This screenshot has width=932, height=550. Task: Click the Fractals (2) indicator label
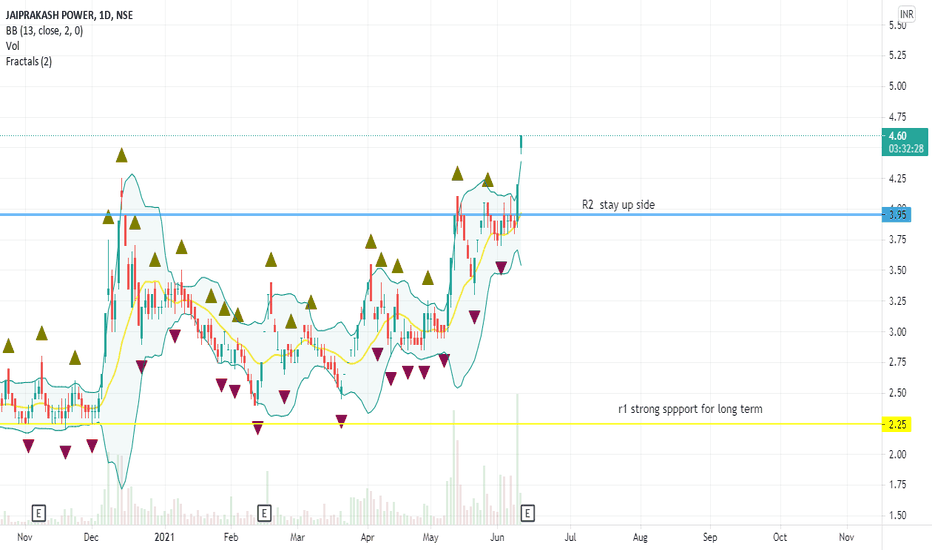pyautogui.click(x=29, y=61)
